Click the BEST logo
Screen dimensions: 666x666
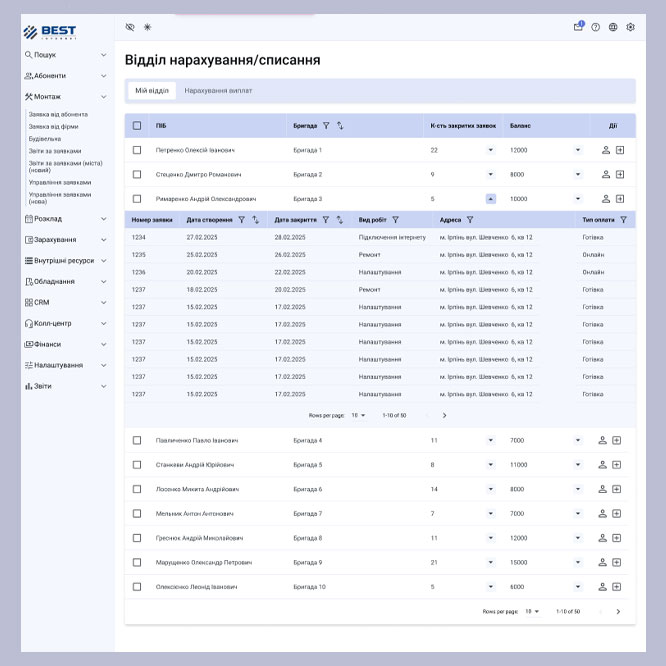(x=50, y=31)
